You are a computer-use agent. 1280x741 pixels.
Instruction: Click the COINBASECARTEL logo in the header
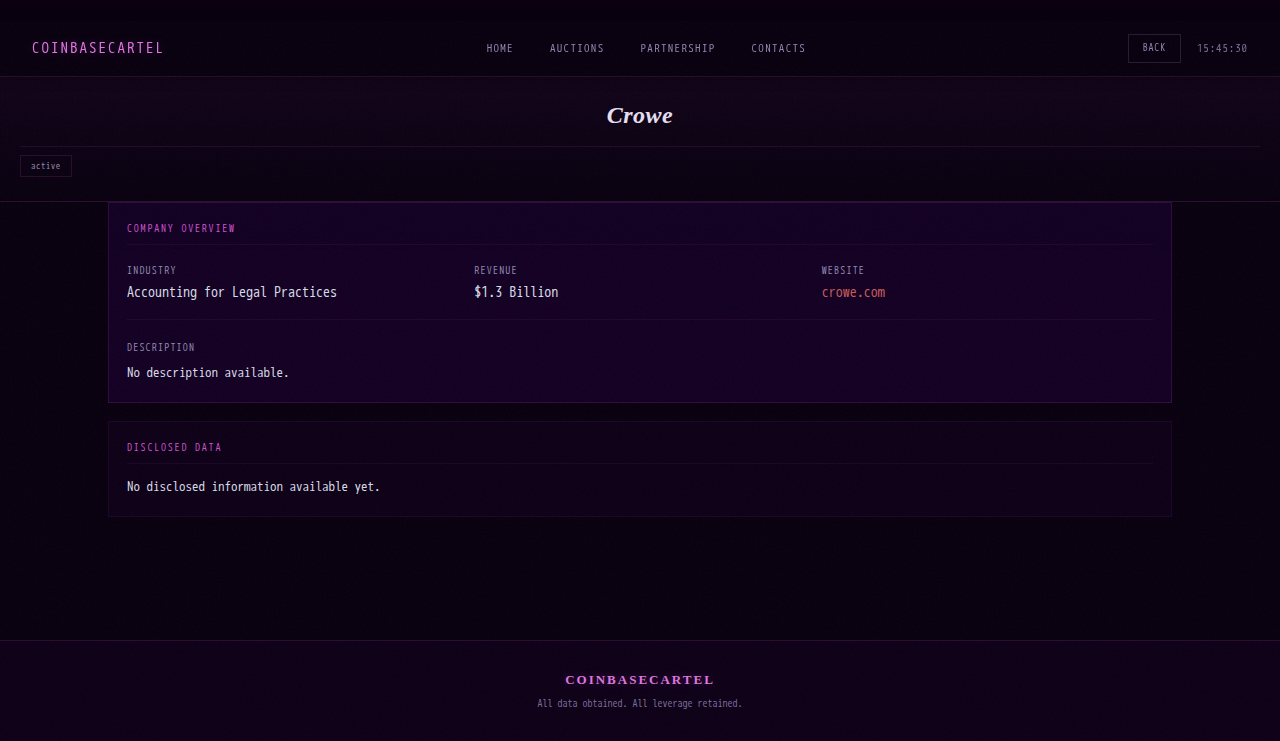(97, 48)
